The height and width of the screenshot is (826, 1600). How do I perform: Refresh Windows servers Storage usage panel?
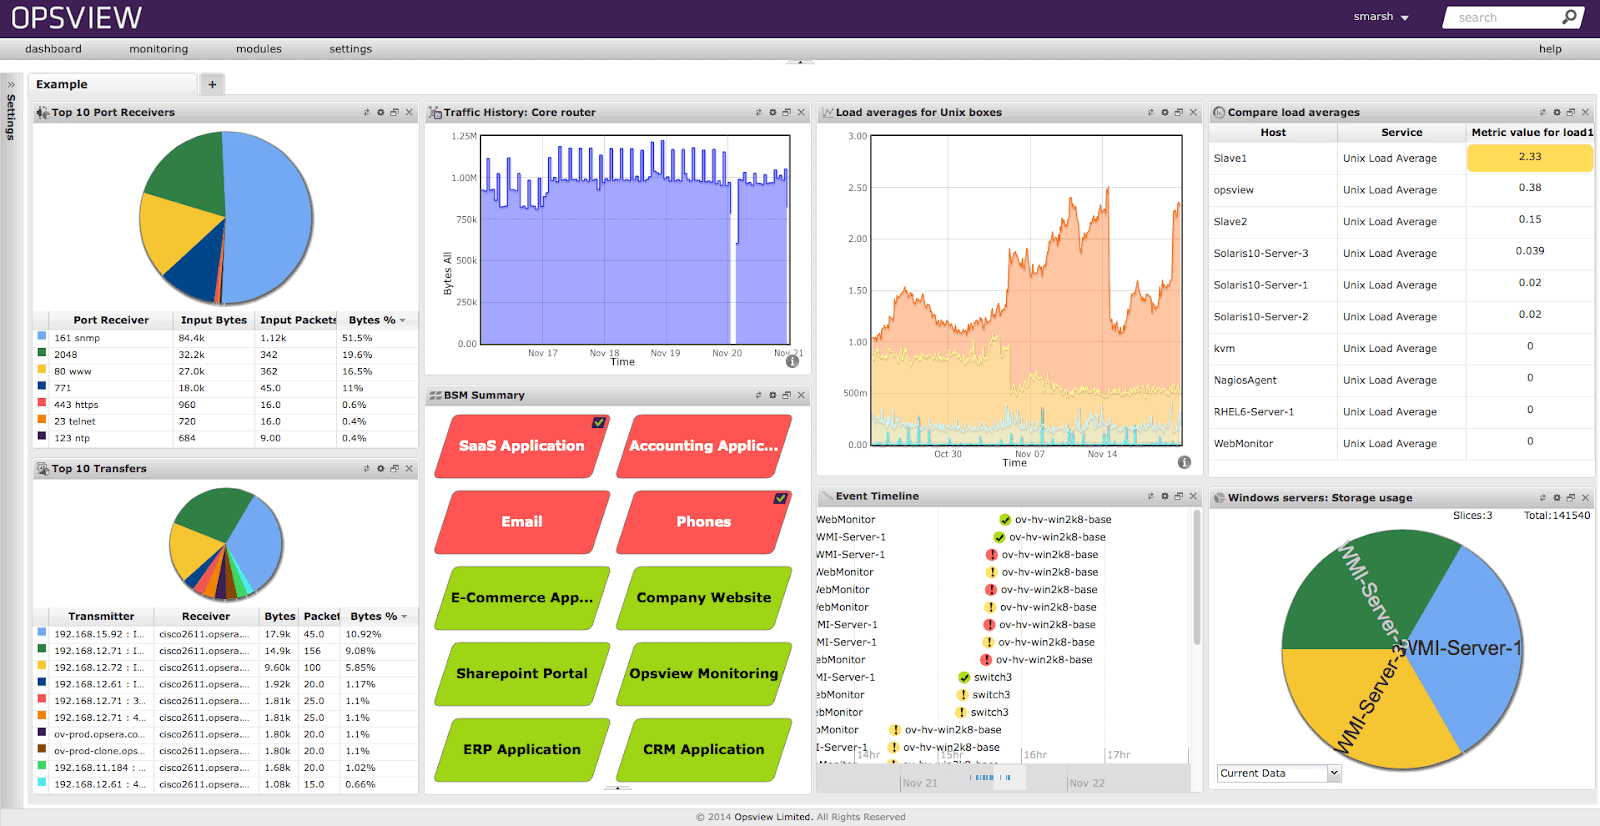[x=1542, y=498]
